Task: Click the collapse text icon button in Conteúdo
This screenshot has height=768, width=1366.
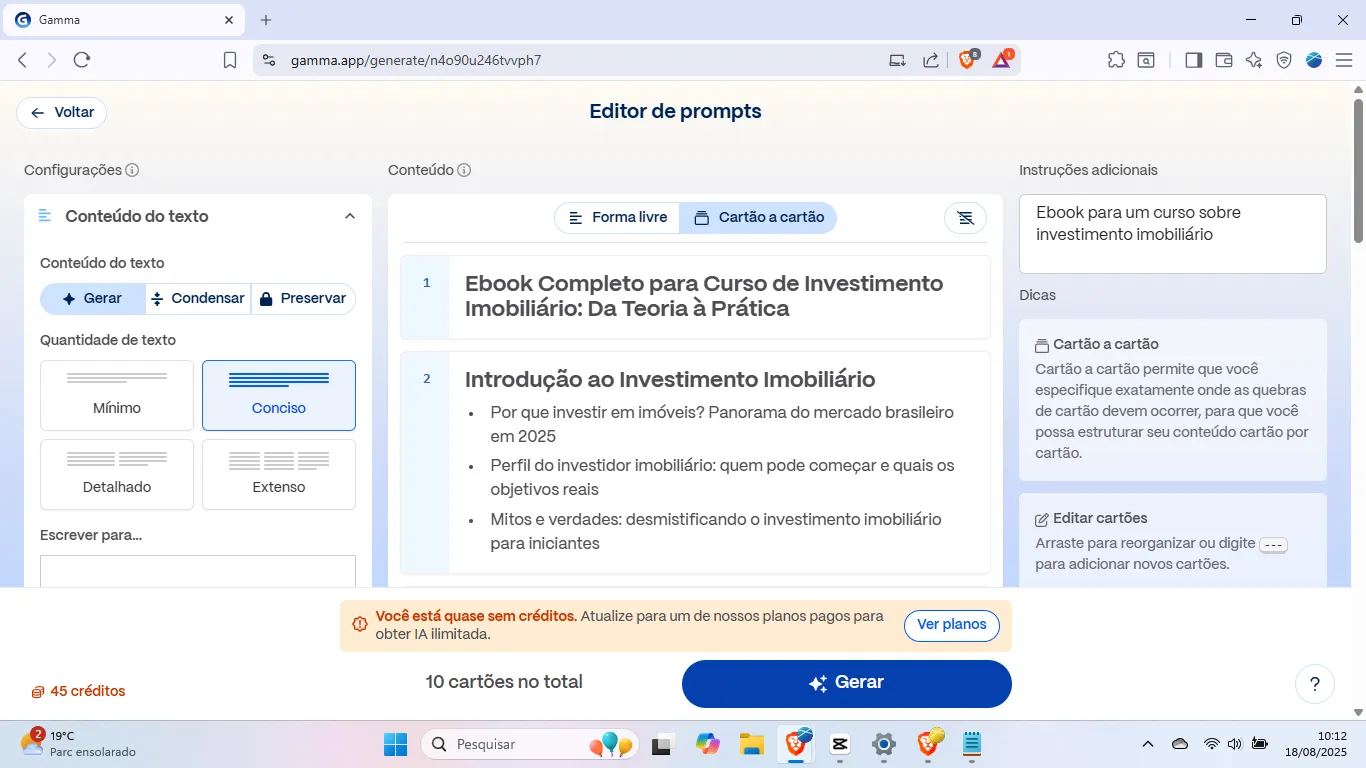Action: point(965,218)
